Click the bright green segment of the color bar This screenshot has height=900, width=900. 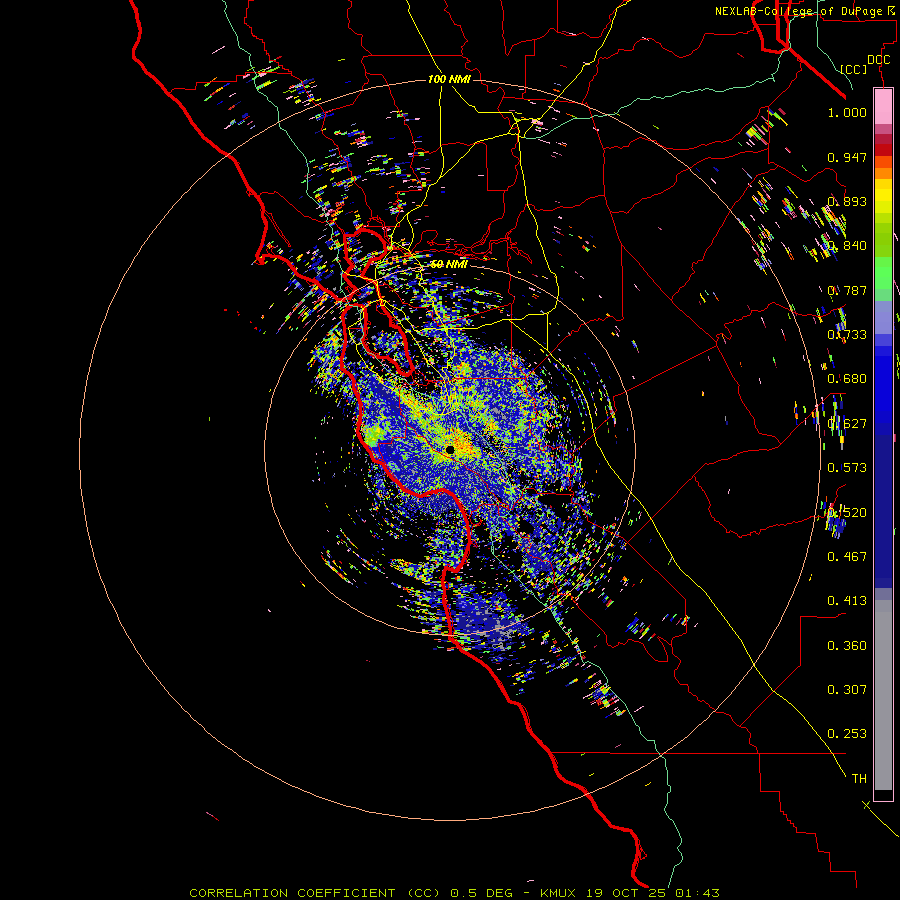click(x=883, y=273)
